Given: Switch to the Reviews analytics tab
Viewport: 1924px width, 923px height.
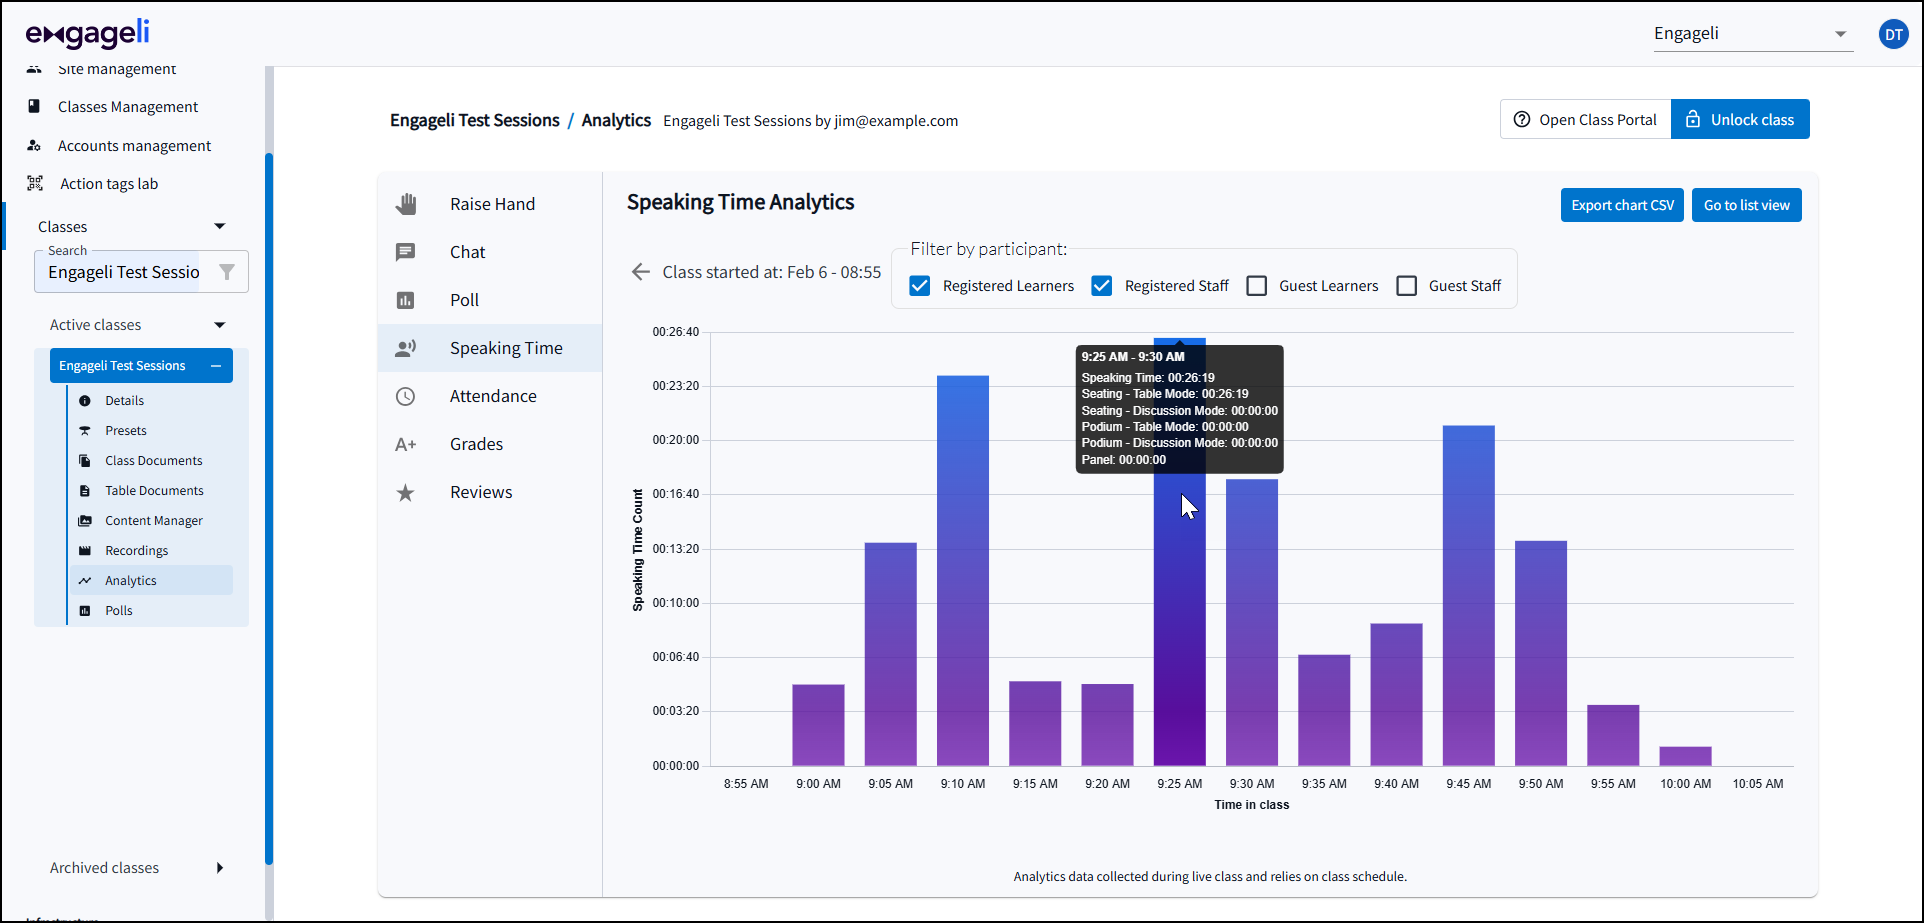Looking at the screenshot, I should pyautogui.click(x=490, y=492).
